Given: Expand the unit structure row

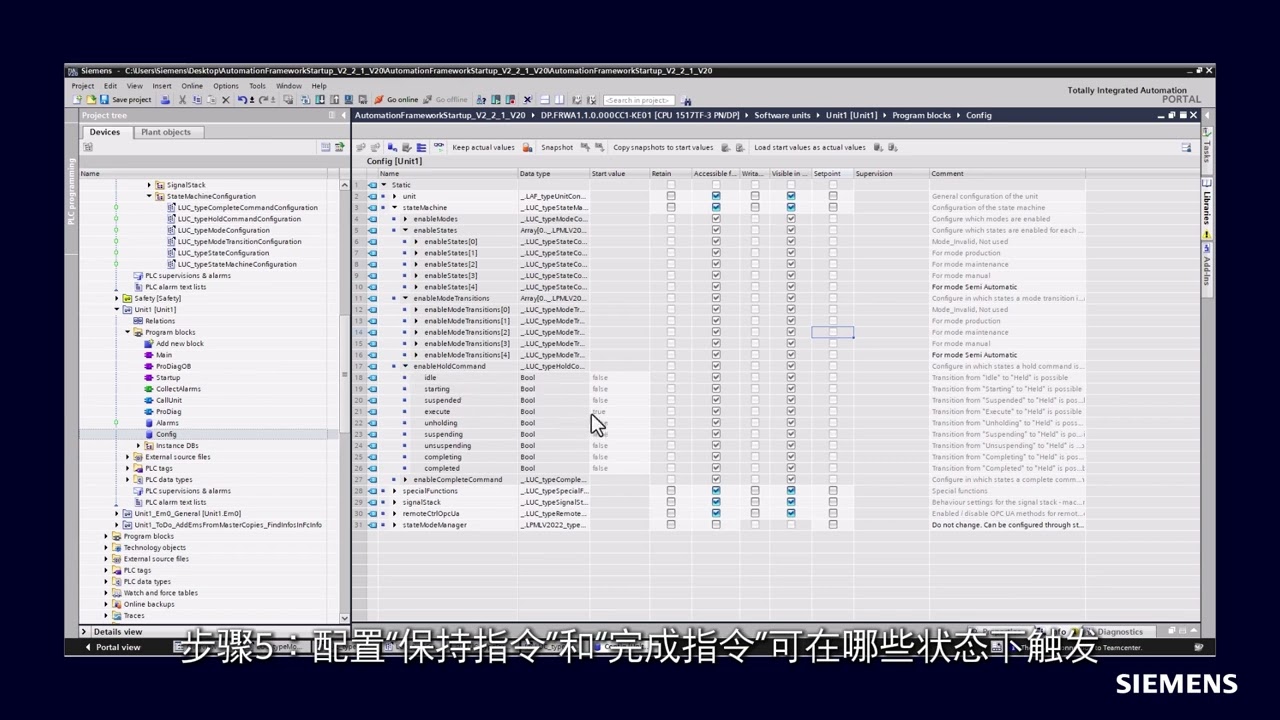Looking at the screenshot, I should 394,196.
